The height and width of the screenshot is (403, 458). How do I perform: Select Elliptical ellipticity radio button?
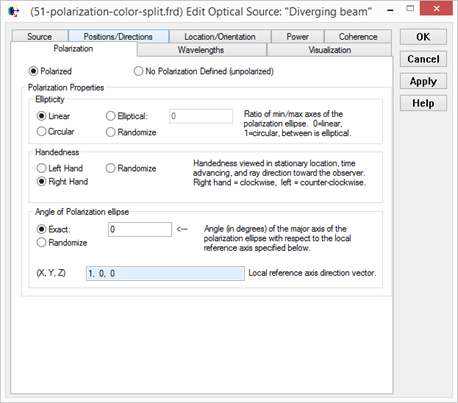pyautogui.click(x=127, y=116)
